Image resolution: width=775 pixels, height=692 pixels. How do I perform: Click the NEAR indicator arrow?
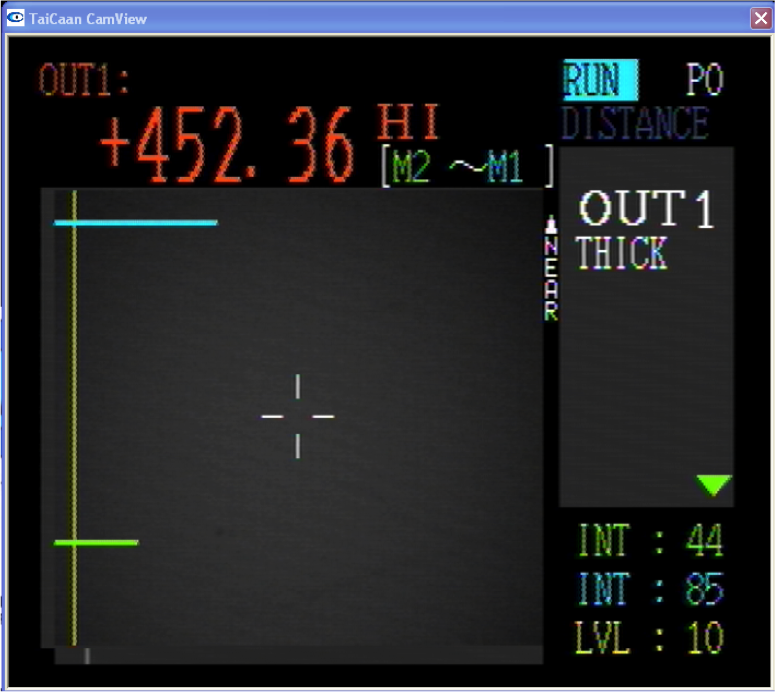(x=550, y=224)
